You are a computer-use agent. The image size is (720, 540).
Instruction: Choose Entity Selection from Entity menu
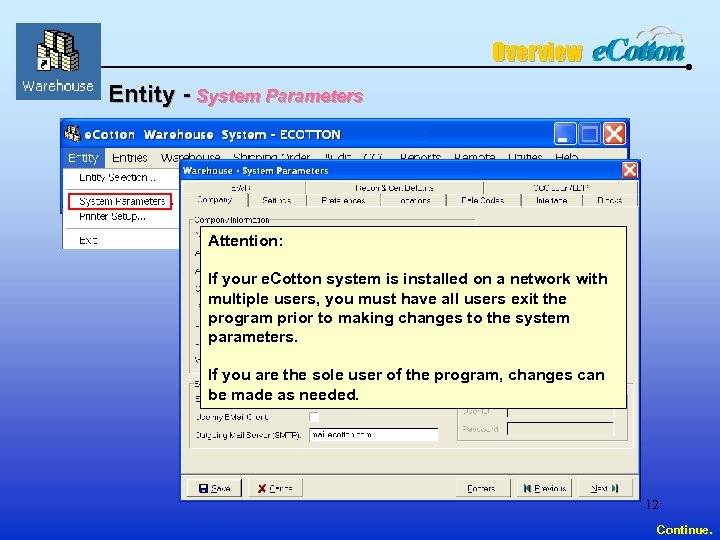click(118, 178)
